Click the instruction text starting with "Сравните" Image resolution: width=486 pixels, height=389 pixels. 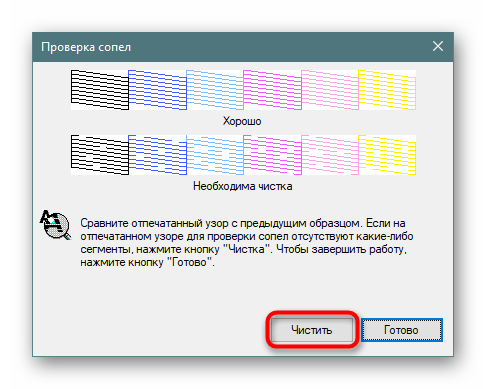[x=247, y=242]
